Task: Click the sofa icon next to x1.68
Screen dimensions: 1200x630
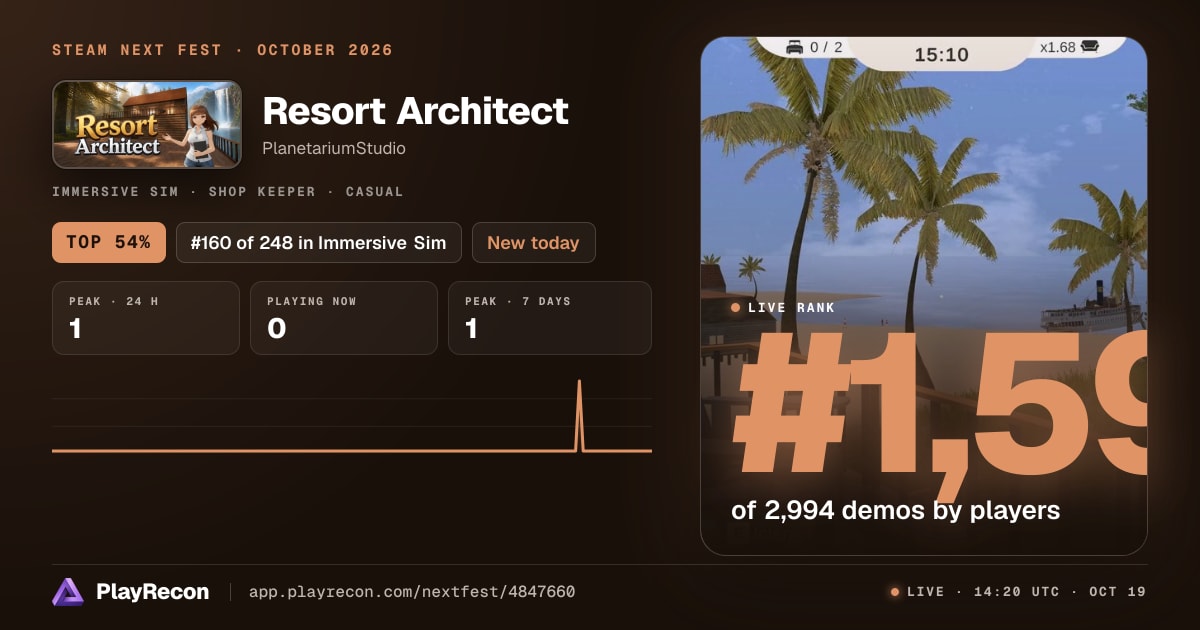Action: [1090, 47]
